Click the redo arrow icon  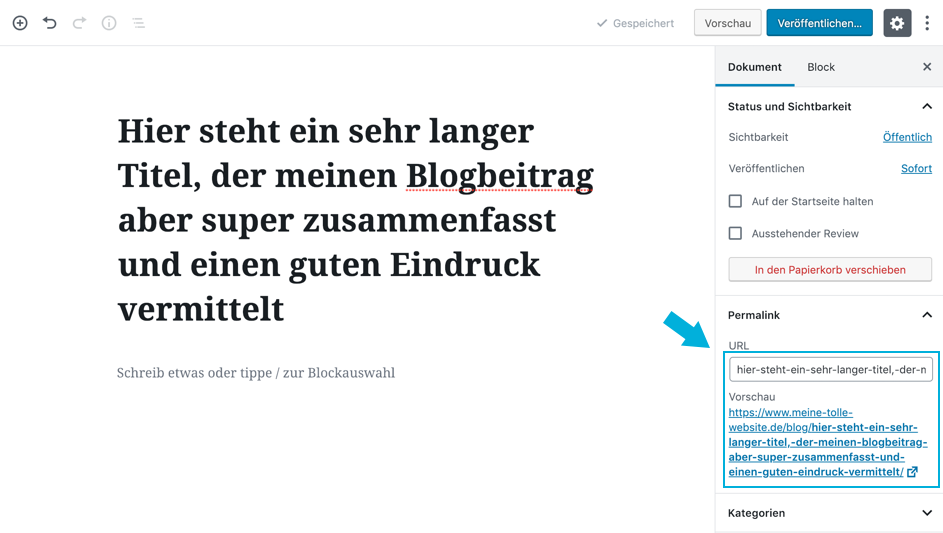[x=79, y=23]
